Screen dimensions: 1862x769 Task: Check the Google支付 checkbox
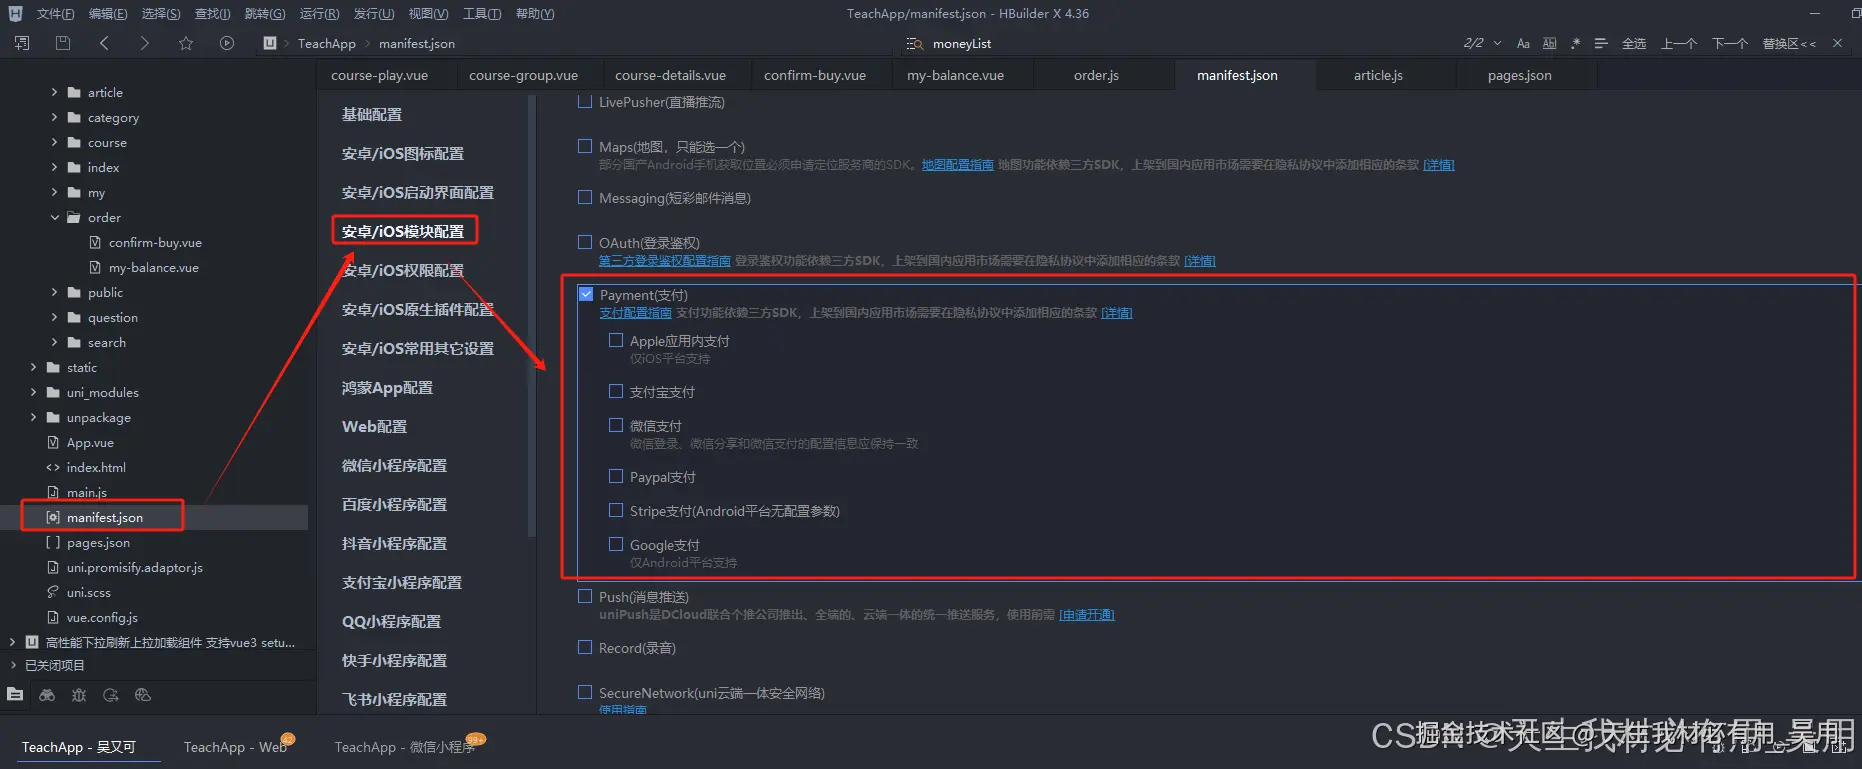point(616,544)
